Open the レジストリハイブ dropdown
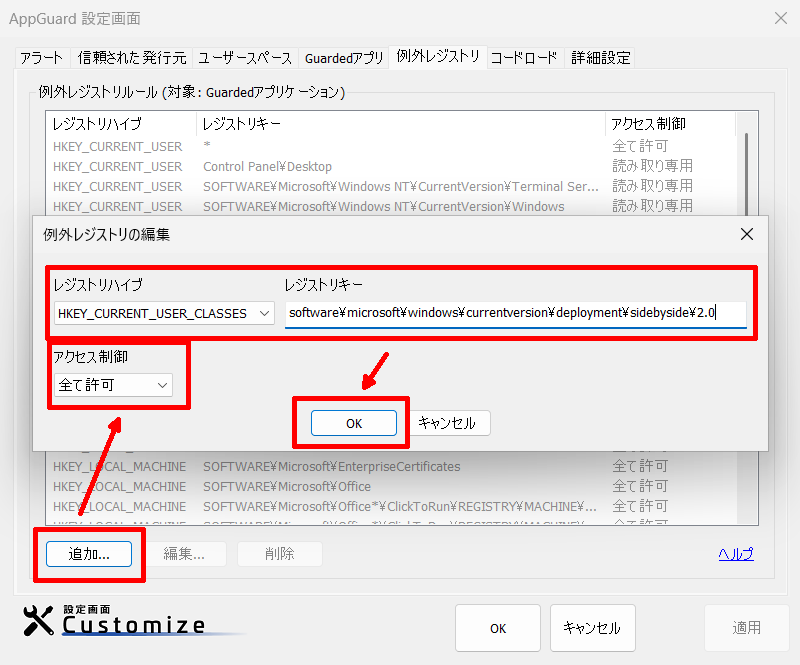This screenshot has width=800, height=665. [x=165, y=314]
